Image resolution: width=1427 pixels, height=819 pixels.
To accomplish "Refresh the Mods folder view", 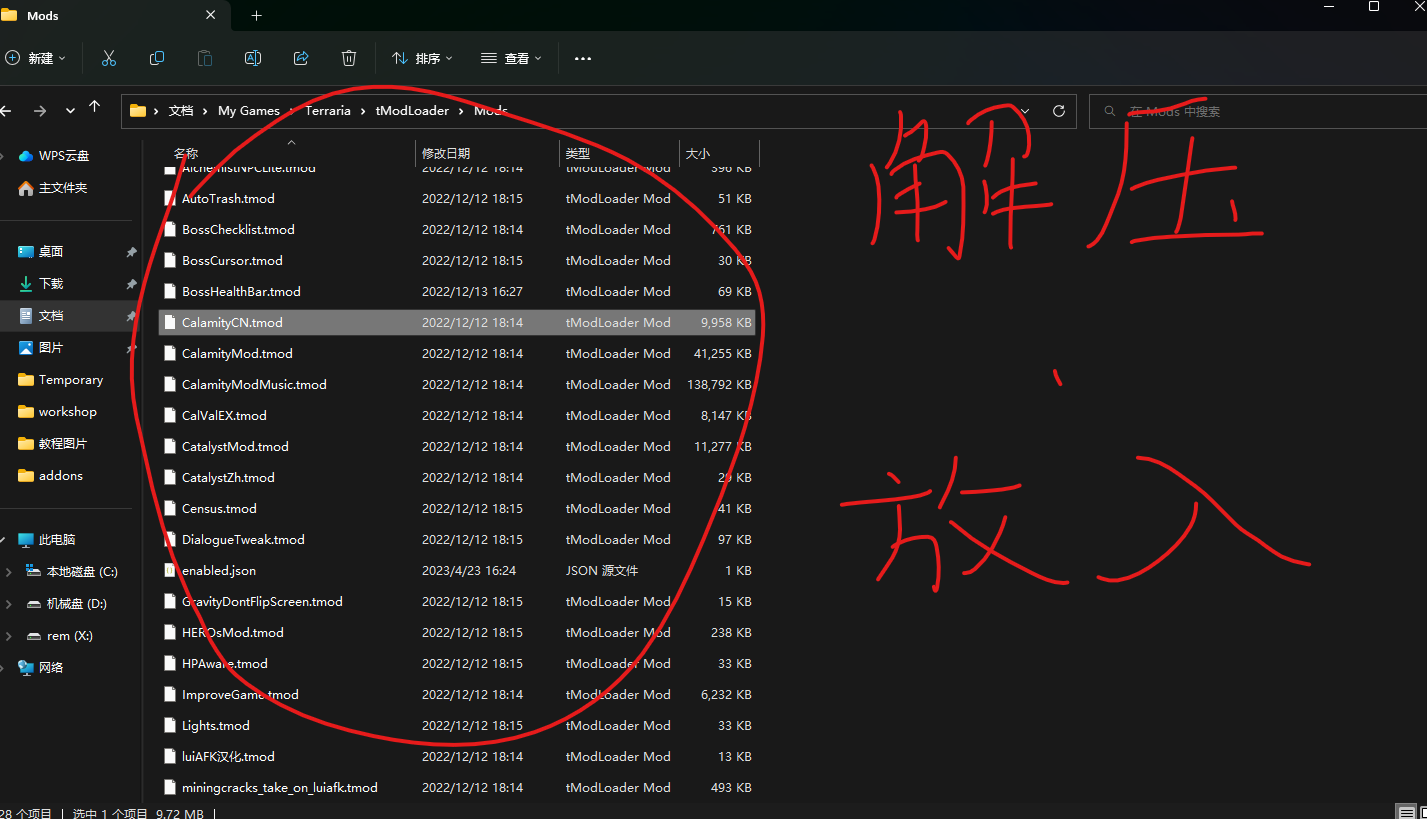I will tap(1059, 111).
